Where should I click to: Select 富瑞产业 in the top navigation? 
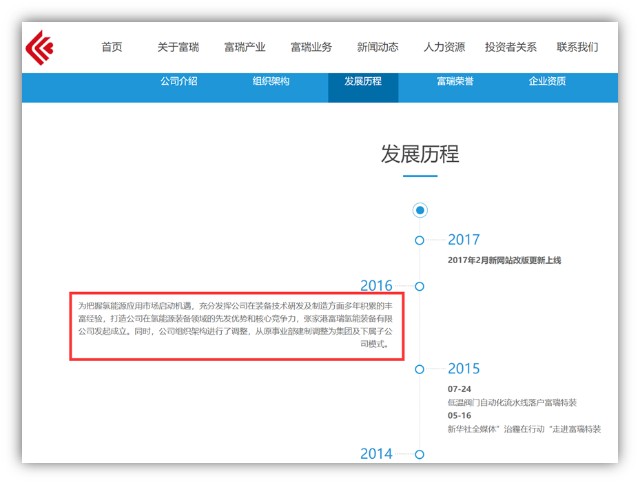point(245,47)
